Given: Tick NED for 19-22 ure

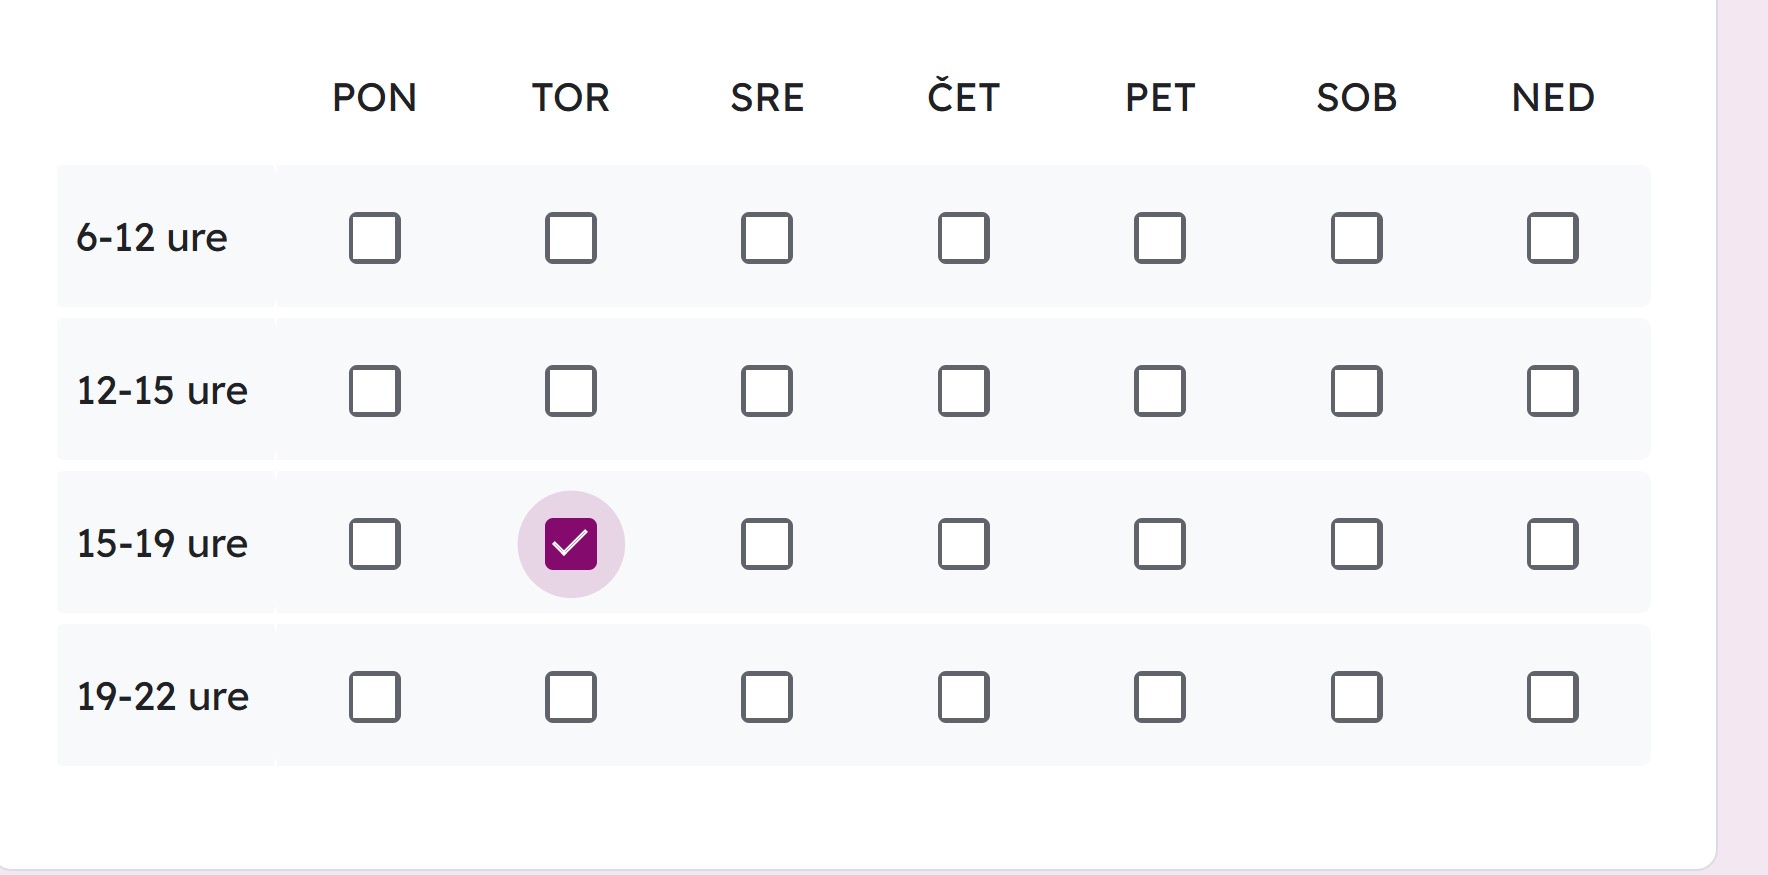Looking at the screenshot, I should click(1553, 697).
